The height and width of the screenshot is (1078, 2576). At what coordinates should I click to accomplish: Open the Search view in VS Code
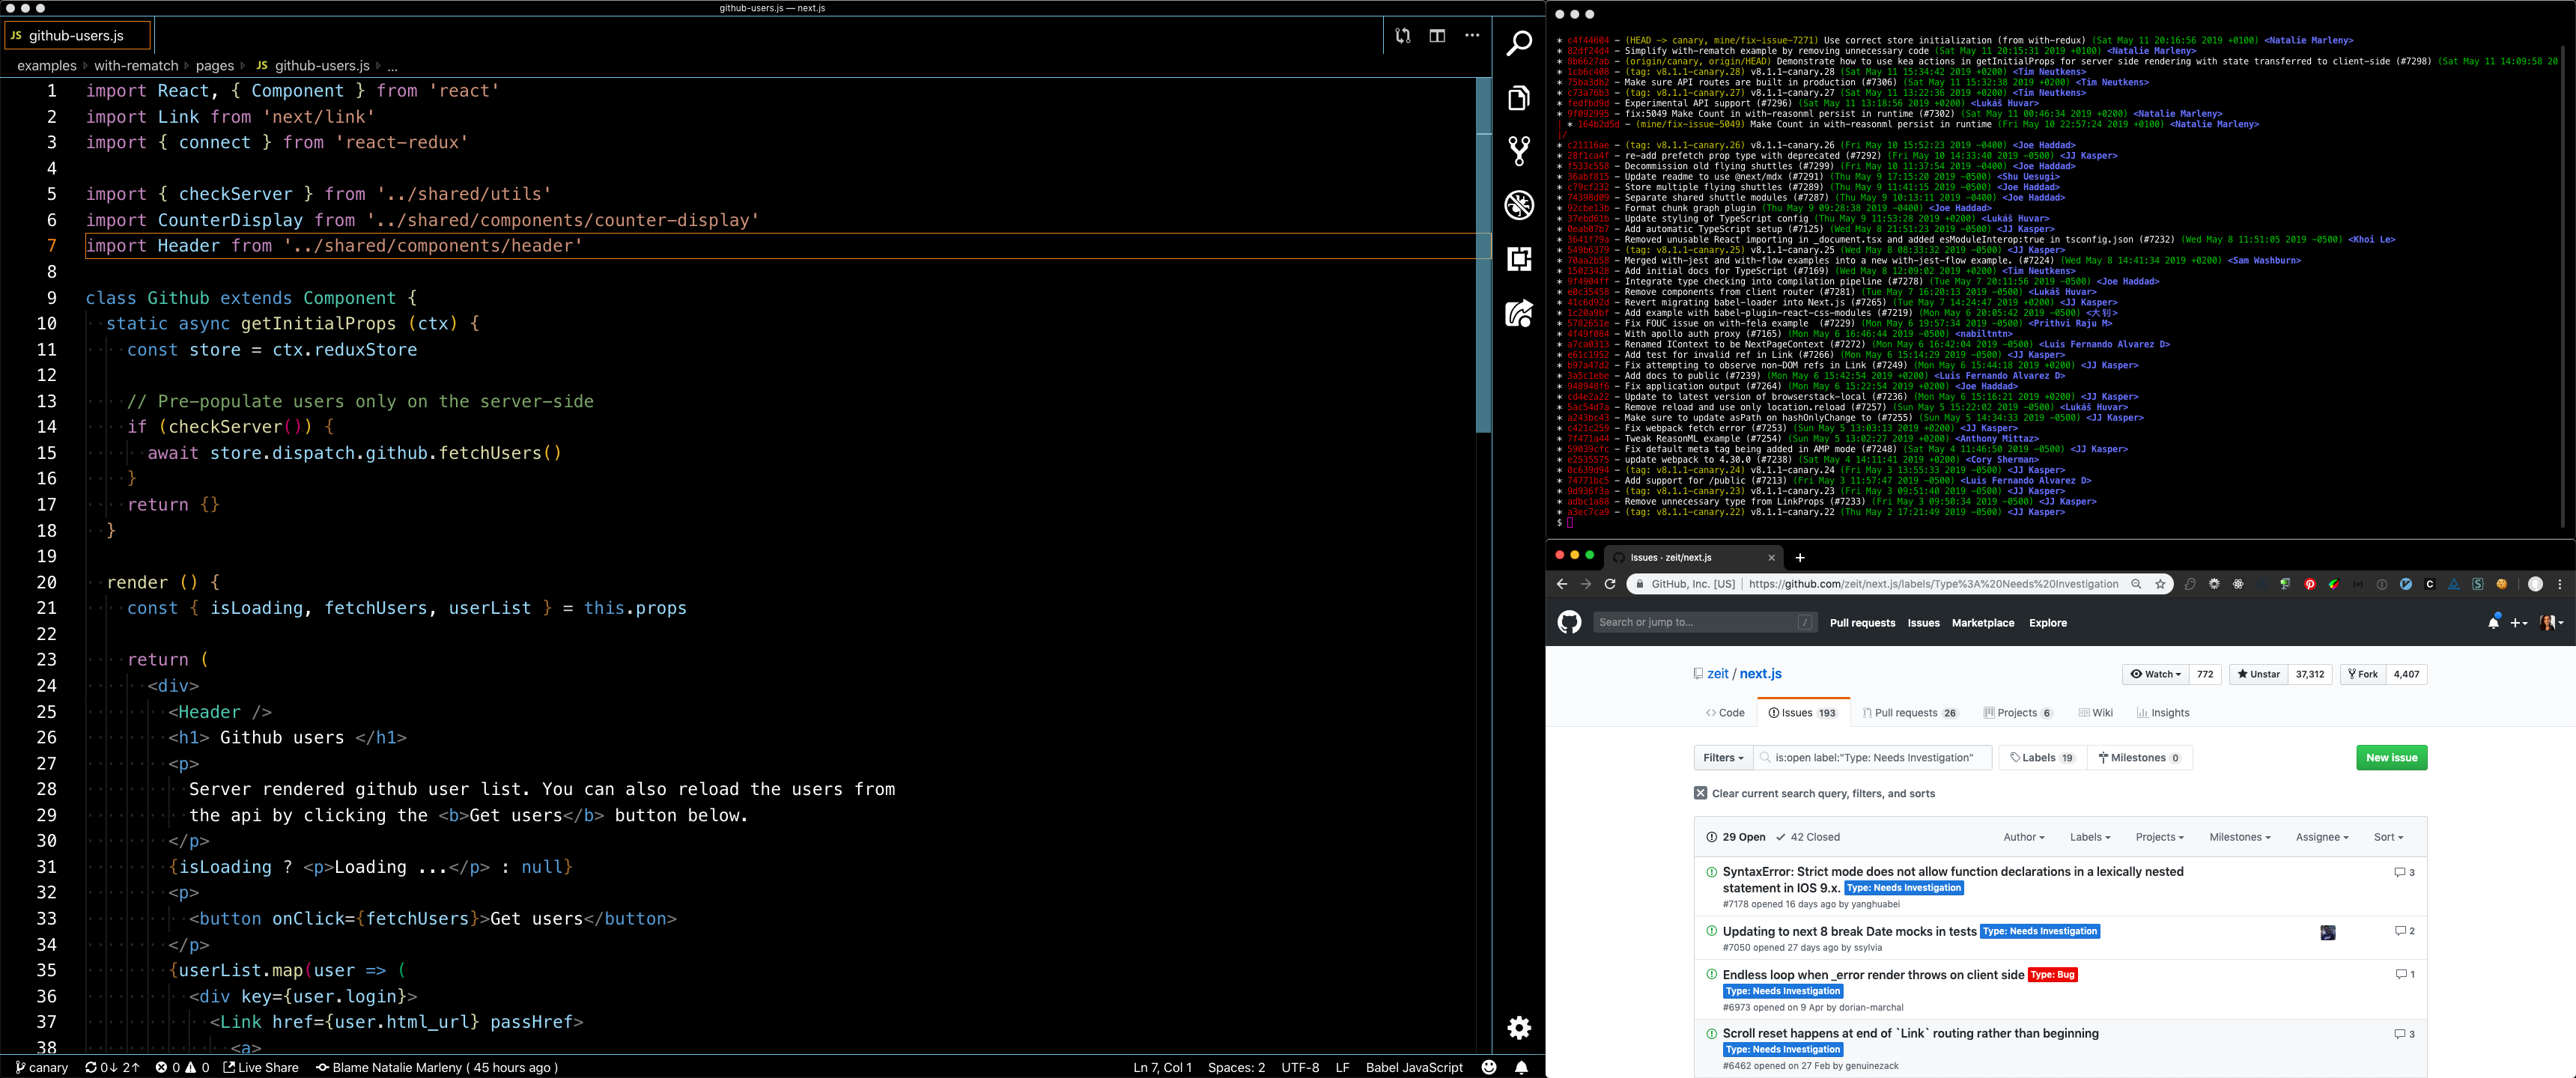[1519, 43]
